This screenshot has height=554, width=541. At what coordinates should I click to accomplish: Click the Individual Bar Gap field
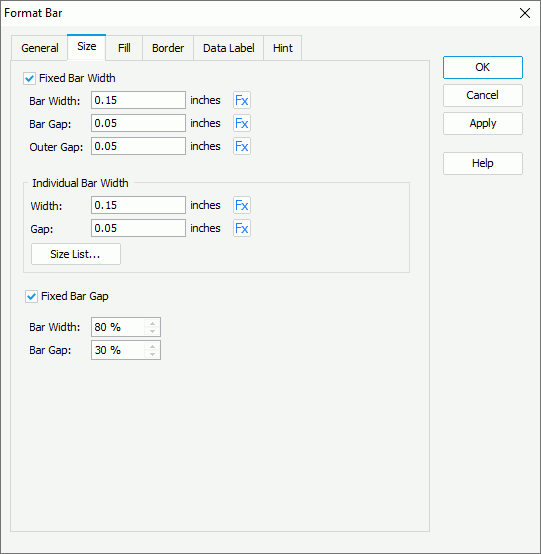[138, 228]
